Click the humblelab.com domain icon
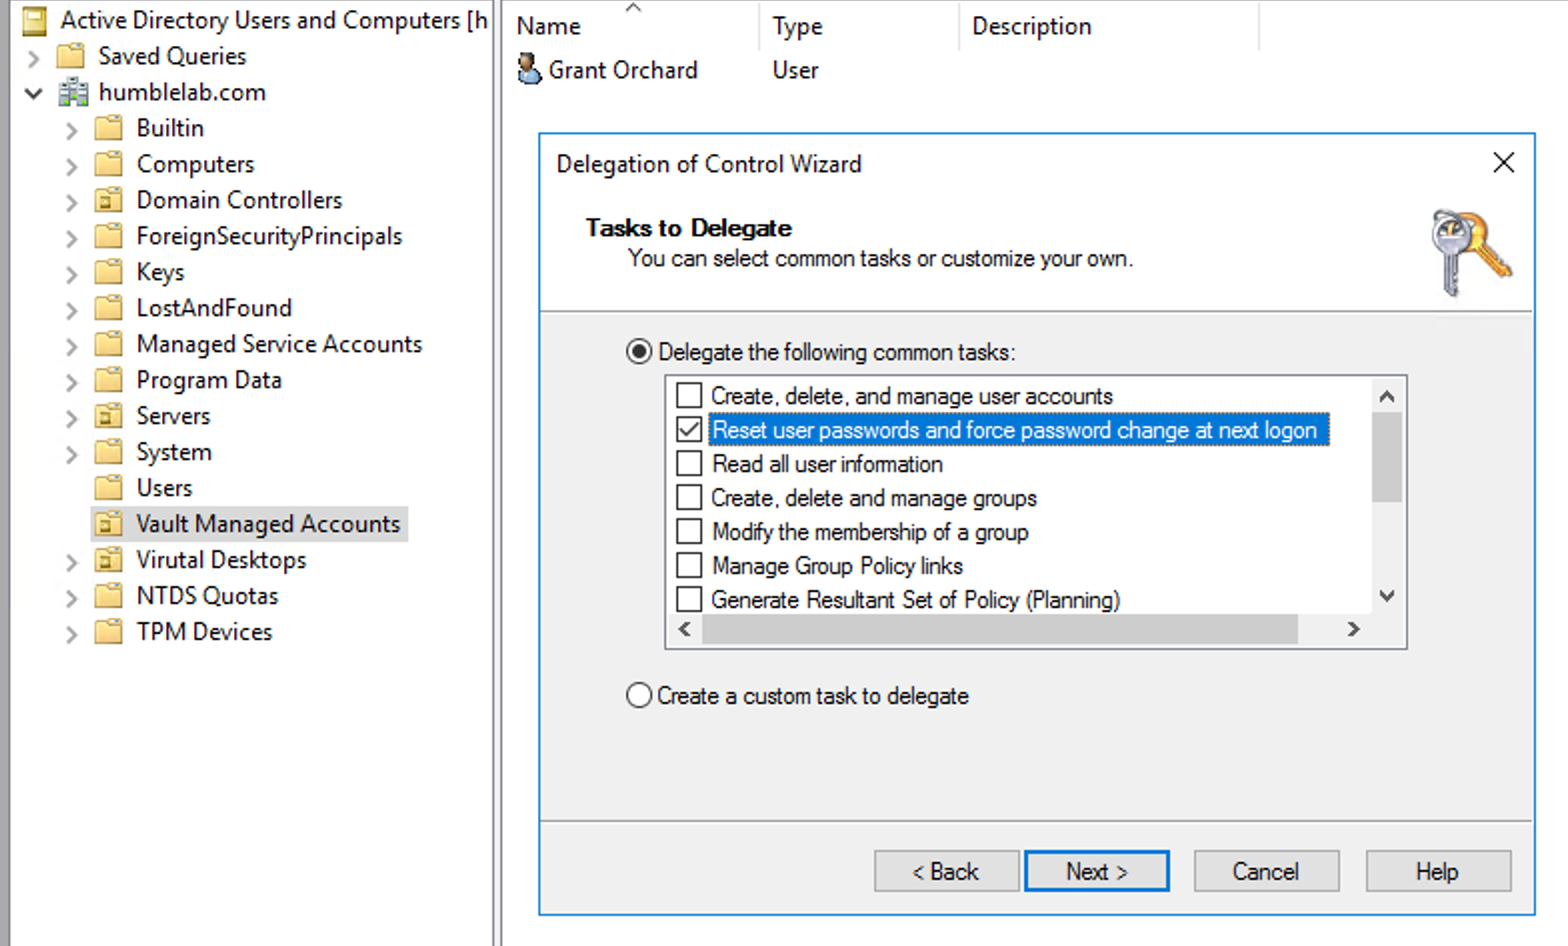The height and width of the screenshot is (946, 1568). 73,92
